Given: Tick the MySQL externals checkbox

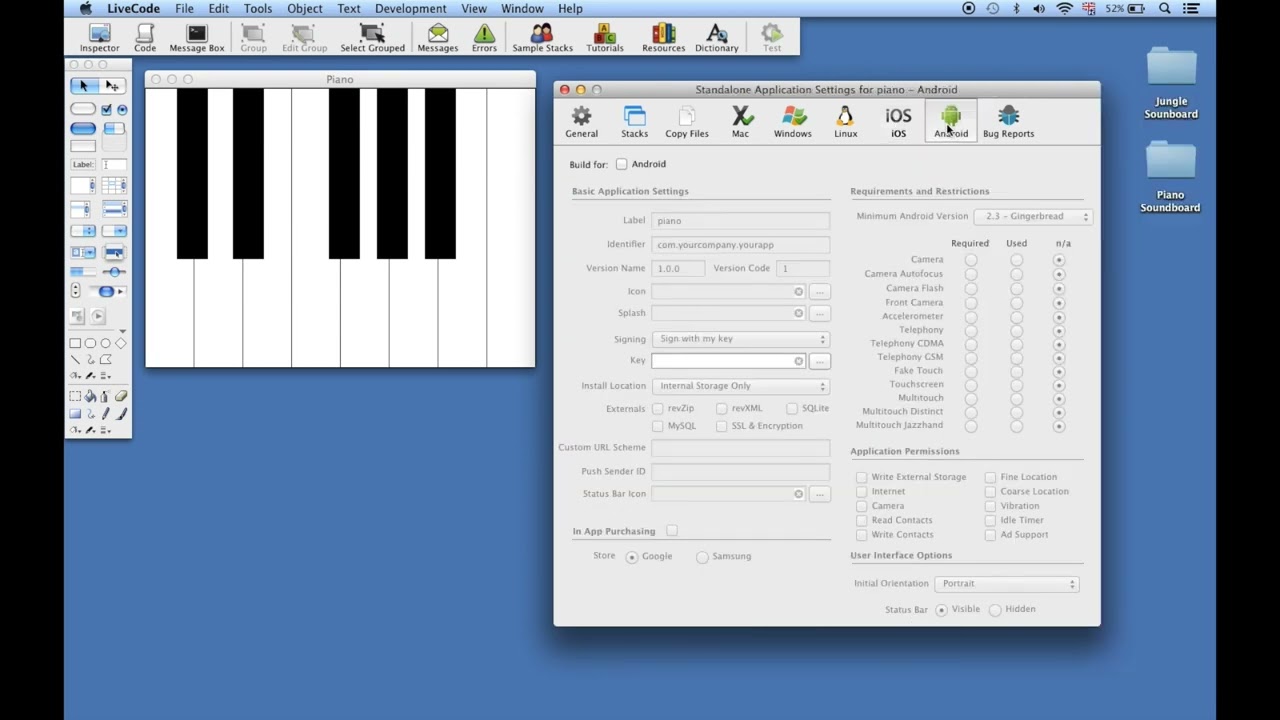Looking at the screenshot, I should pyautogui.click(x=658, y=426).
